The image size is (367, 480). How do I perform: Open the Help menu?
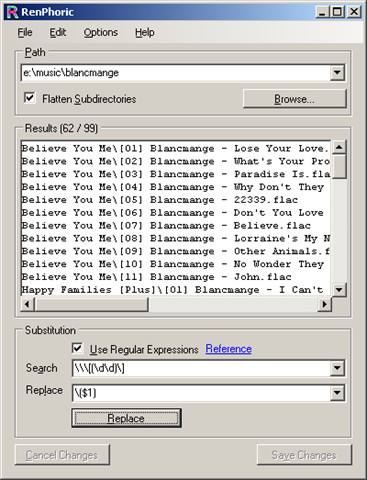[x=144, y=32]
